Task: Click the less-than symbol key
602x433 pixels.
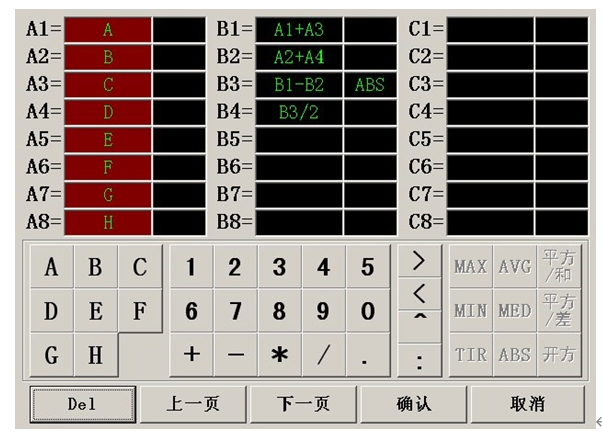Action: click(419, 294)
